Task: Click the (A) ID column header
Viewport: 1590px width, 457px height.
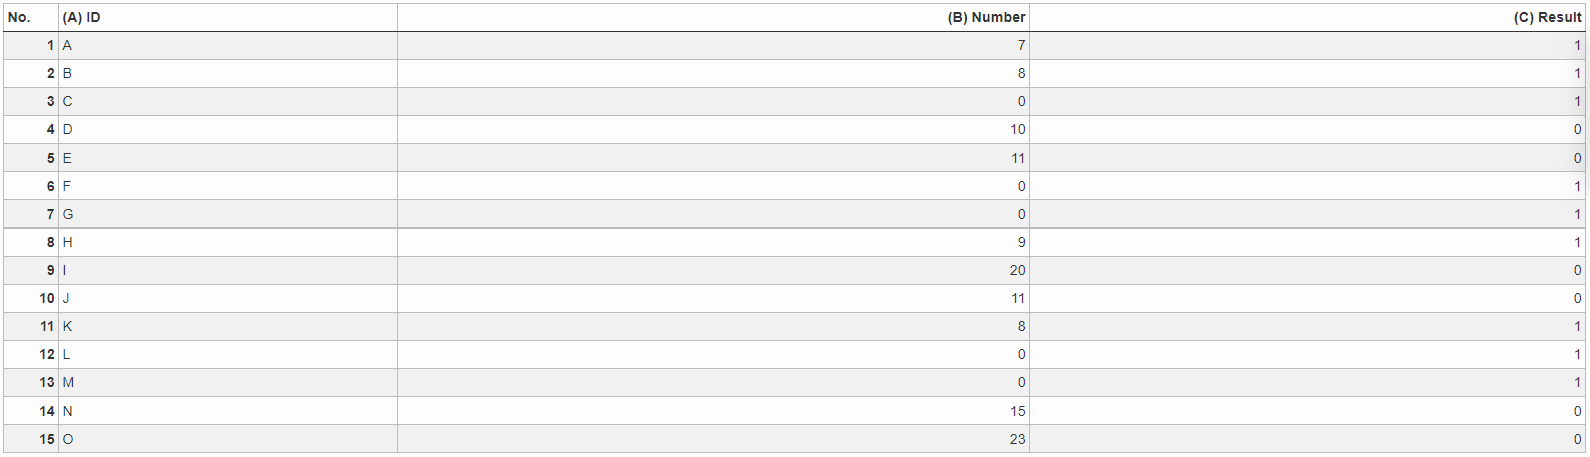Action: point(228,17)
